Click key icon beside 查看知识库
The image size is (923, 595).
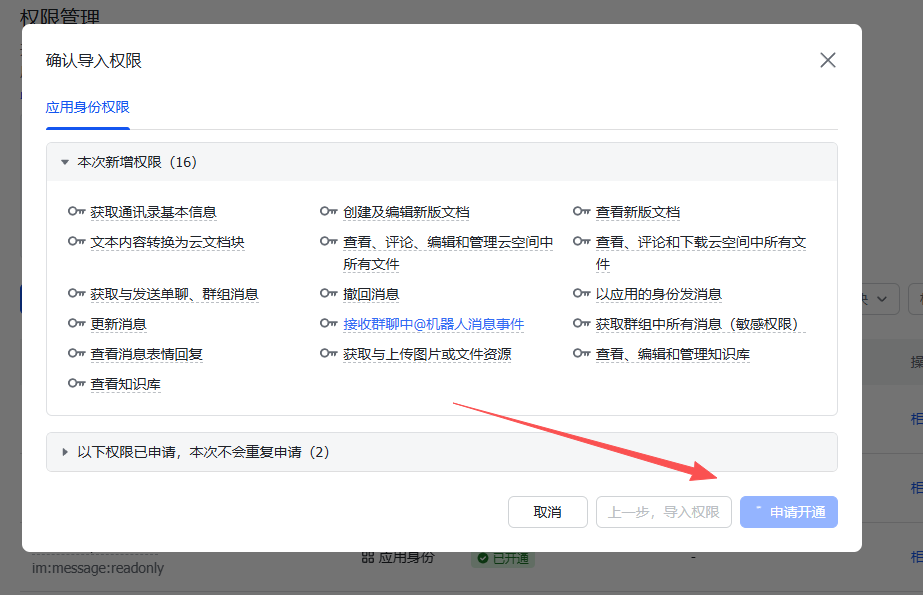click(76, 383)
